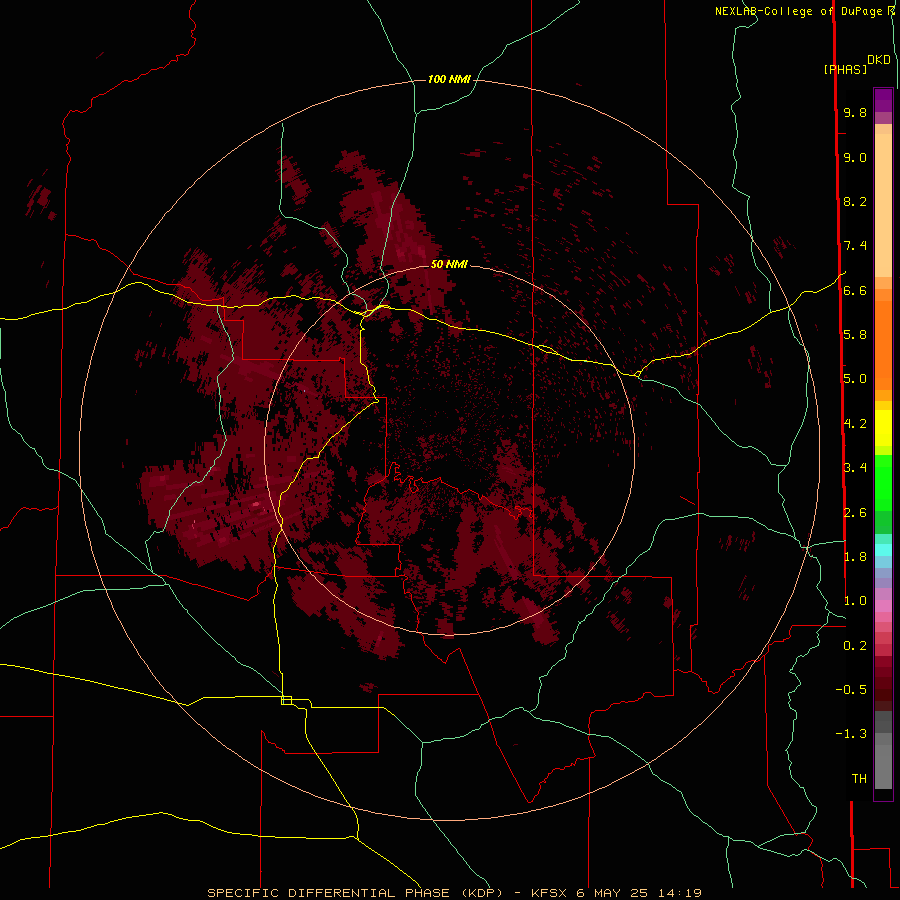The width and height of the screenshot is (900, 900).
Task: Click the 9.0 scale value
Action: click(x=855, y=157)
